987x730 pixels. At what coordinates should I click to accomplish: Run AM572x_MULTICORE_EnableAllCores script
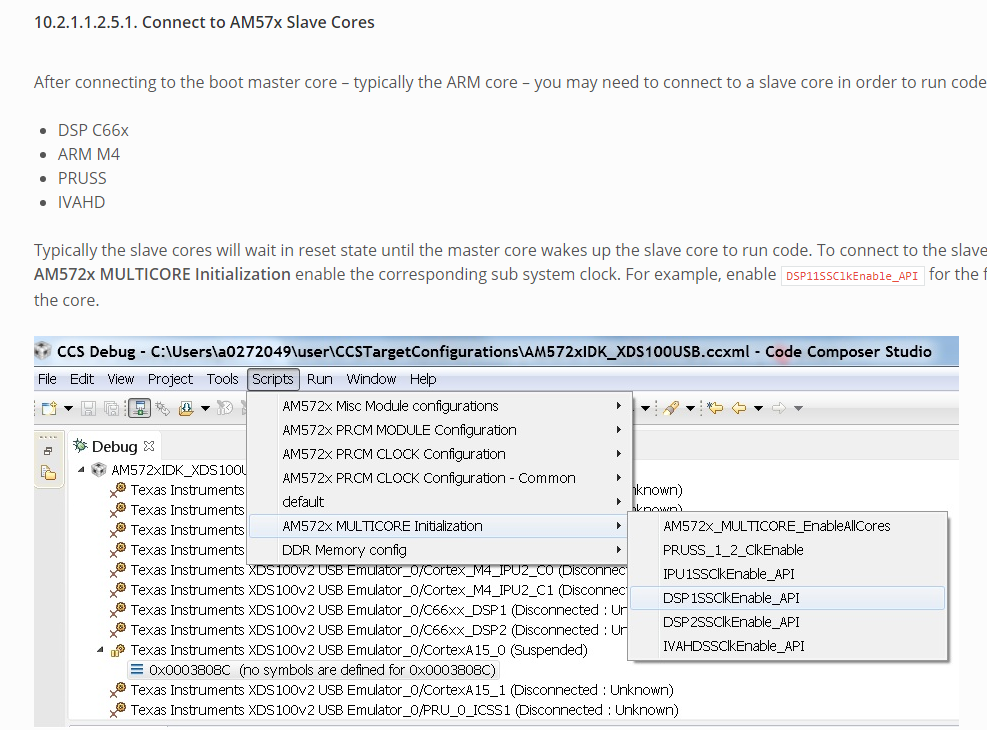tap(787, 526)
